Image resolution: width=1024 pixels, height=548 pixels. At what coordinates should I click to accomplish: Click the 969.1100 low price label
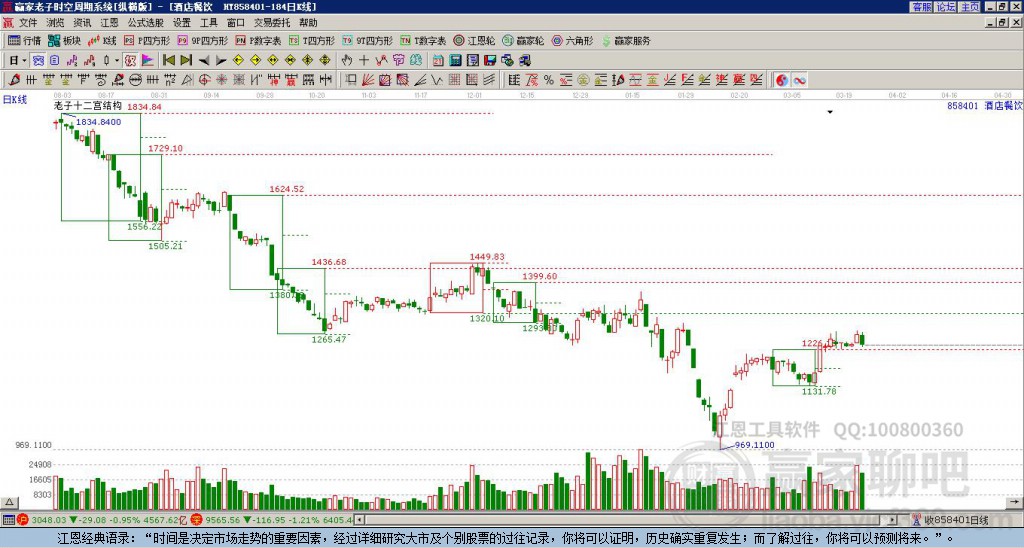coord(754,445)
